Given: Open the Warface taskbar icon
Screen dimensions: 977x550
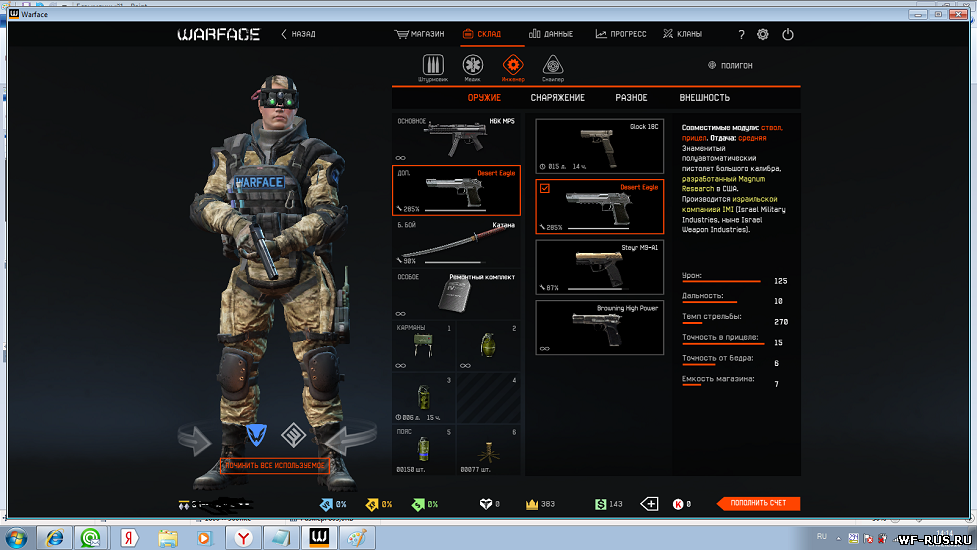Looking at the screenshot, I should coord(320,538).
